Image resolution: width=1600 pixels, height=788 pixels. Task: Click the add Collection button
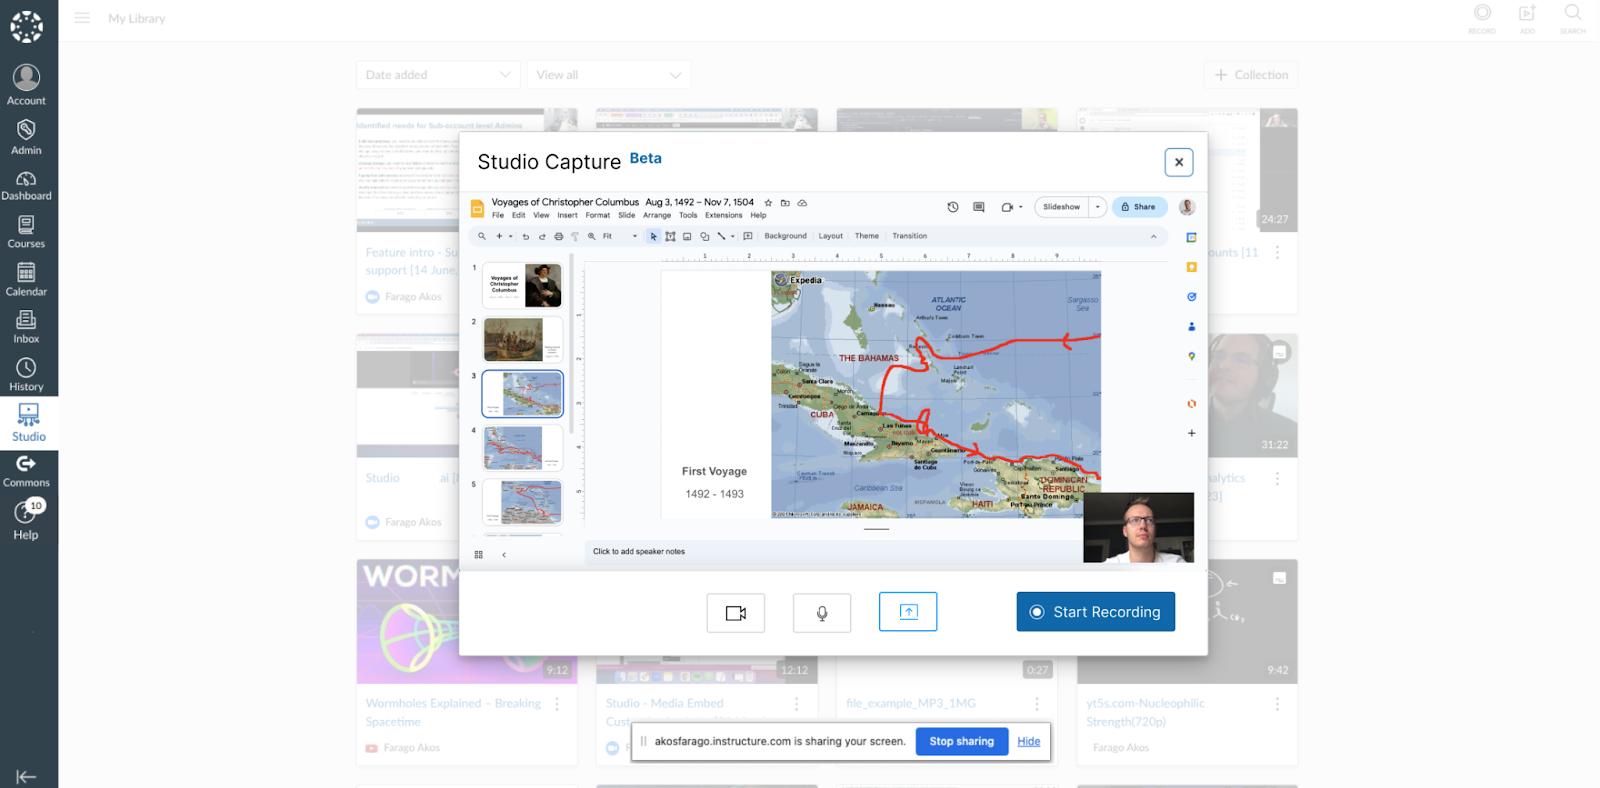tap(1251, 75)
